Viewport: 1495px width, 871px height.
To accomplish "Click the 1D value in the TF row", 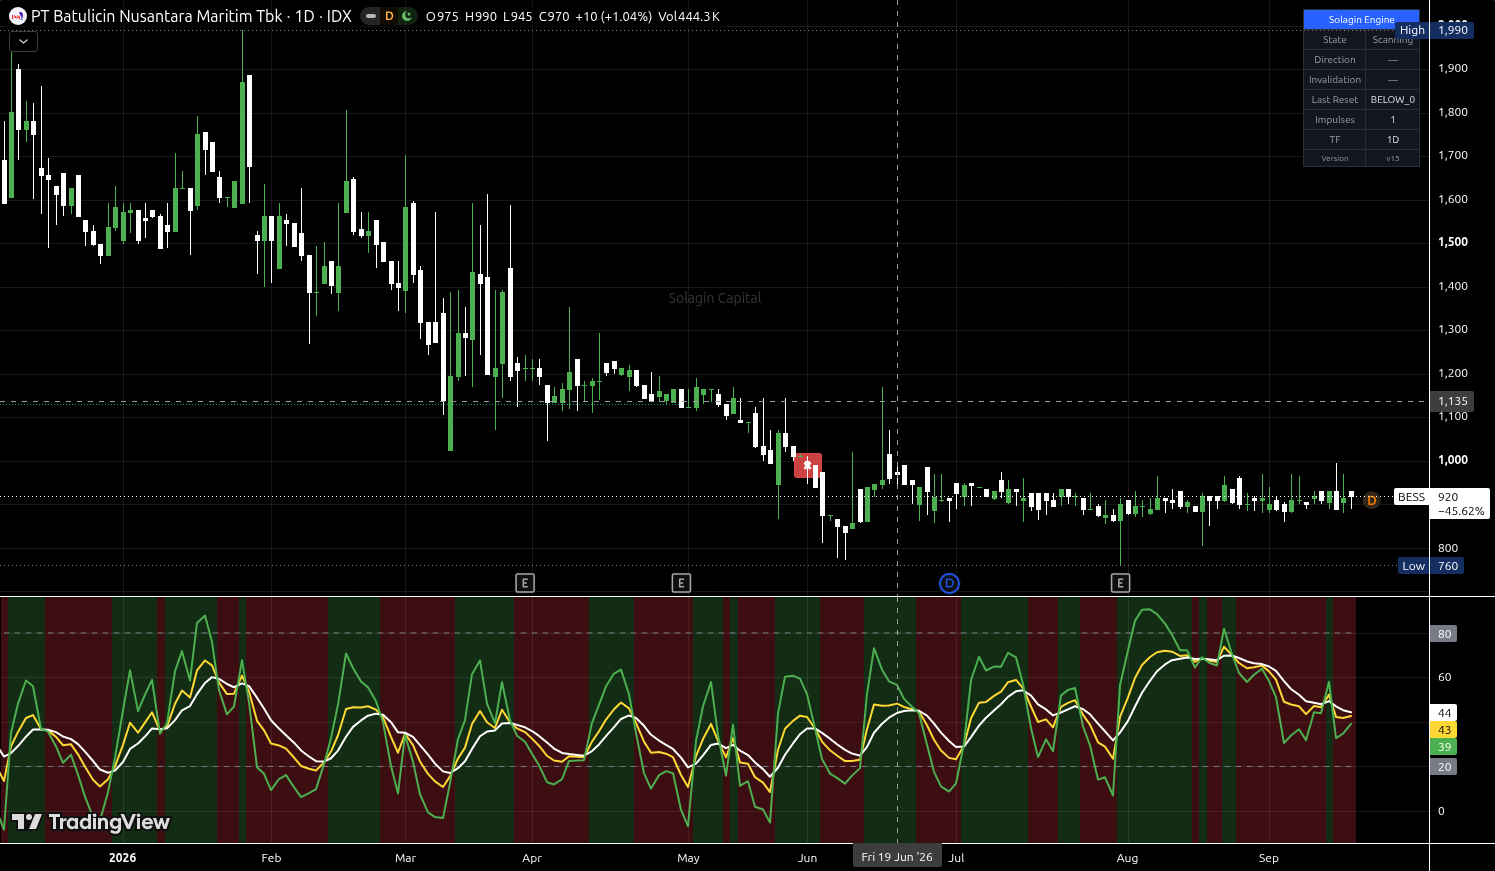I will (1393, 140).
